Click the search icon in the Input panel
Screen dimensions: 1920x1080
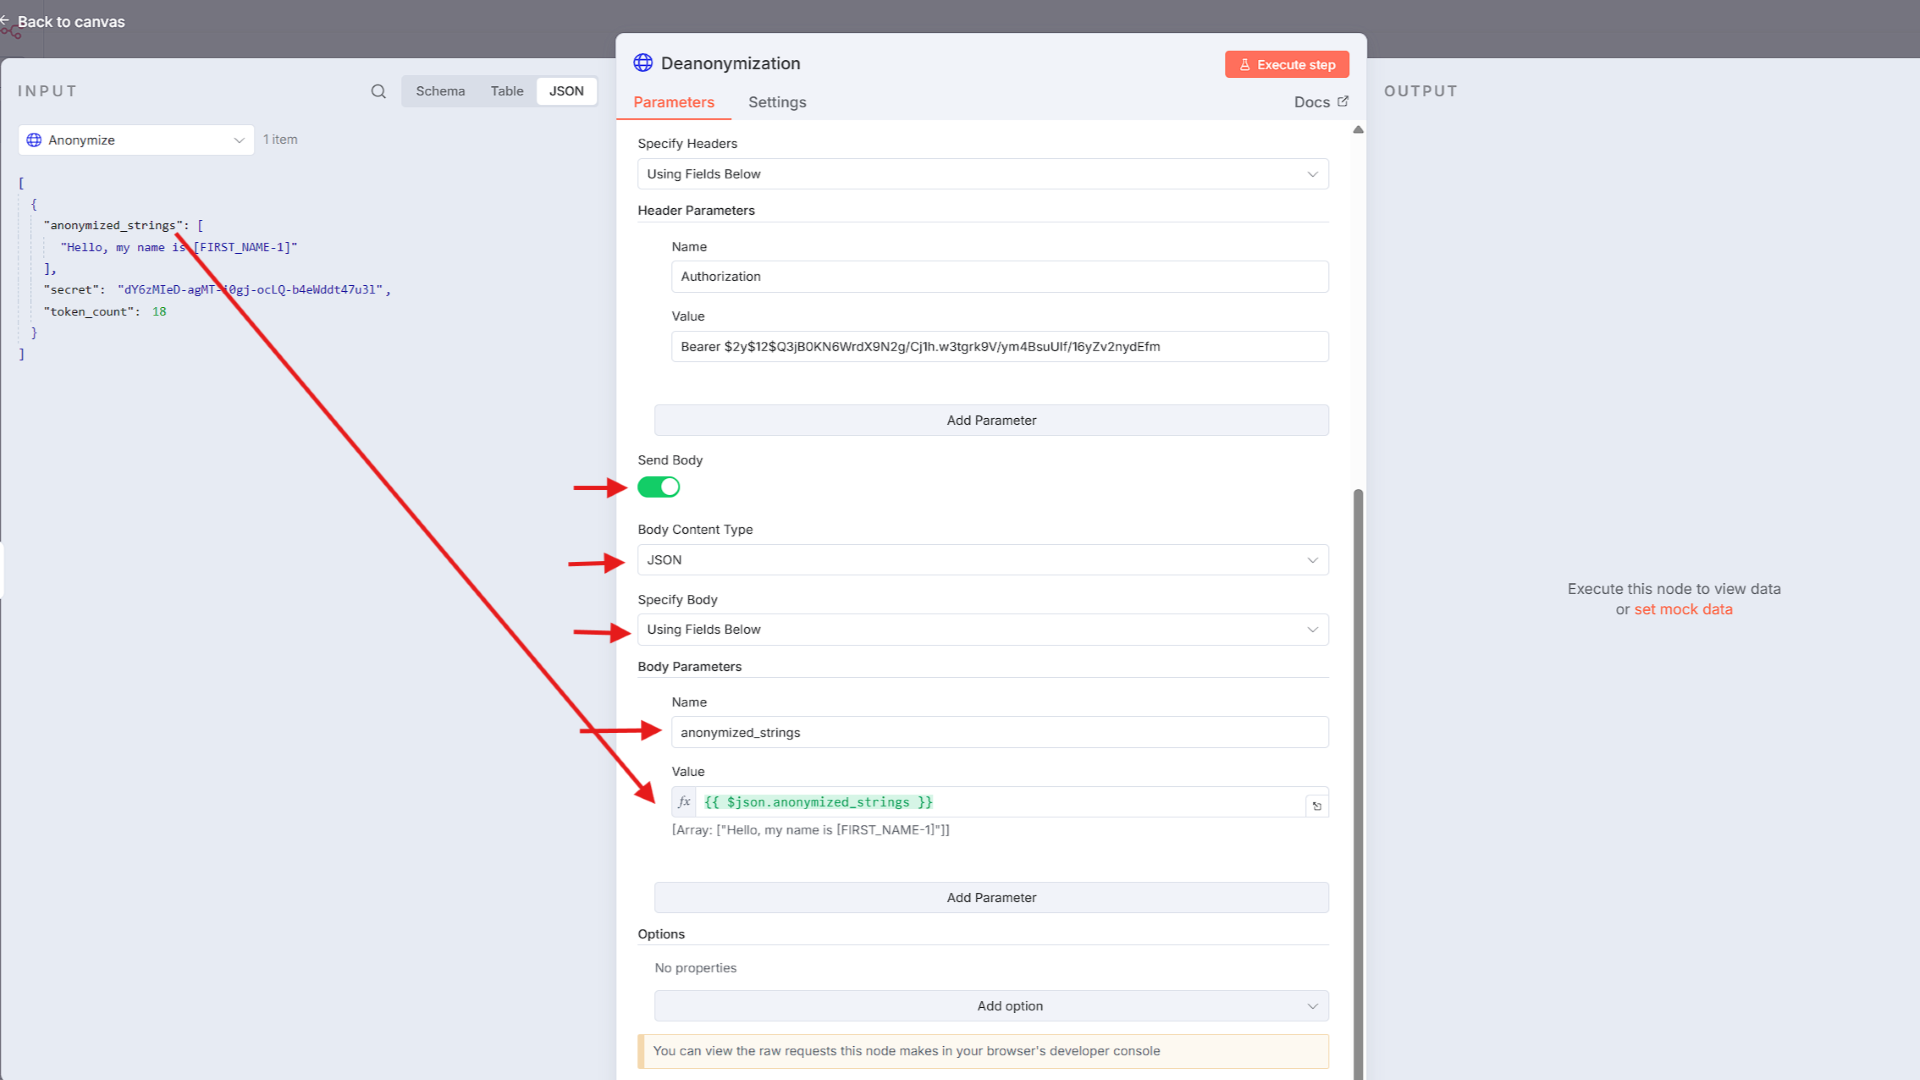tap(378, 91)
